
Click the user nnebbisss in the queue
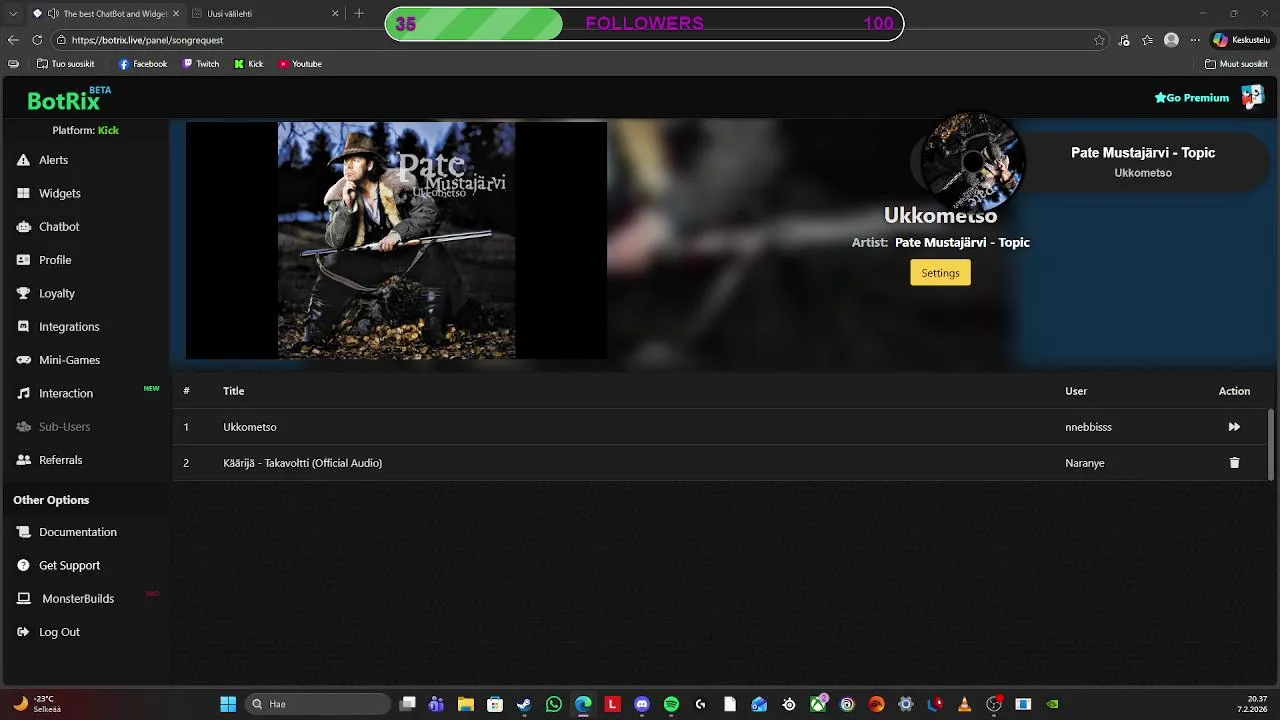pos(1088,427)
